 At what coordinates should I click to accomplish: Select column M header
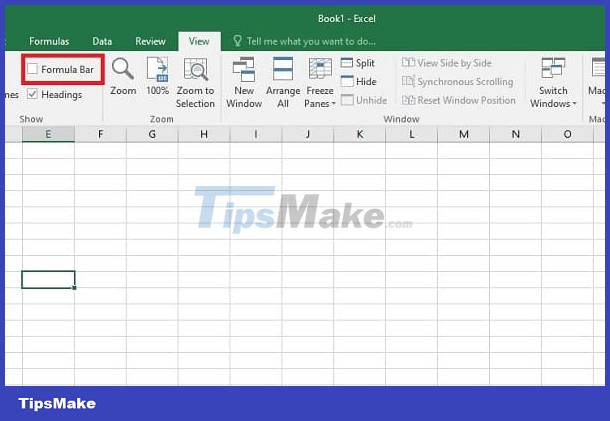coord(463,134)
